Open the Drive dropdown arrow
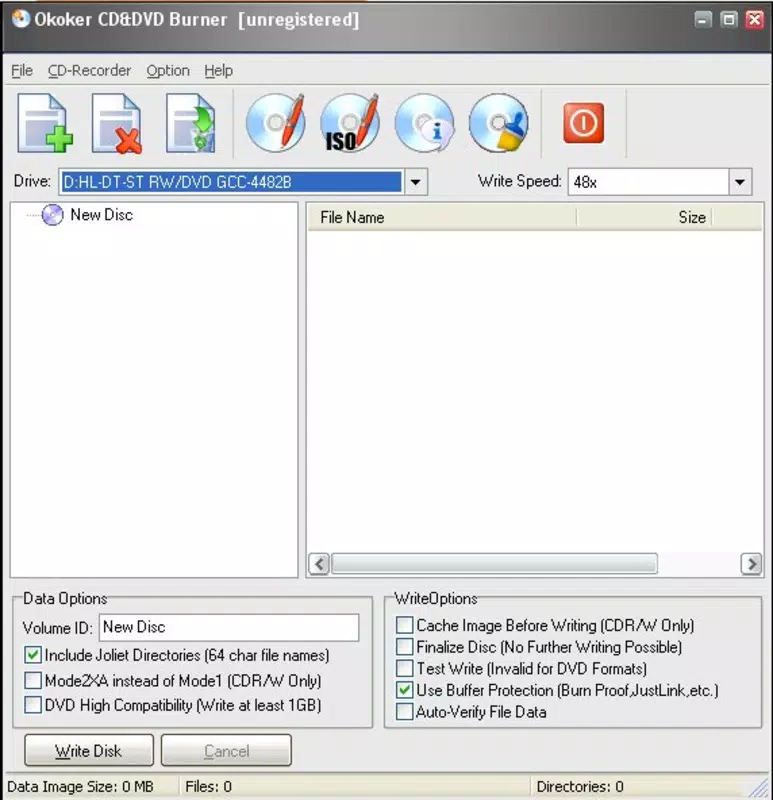This screenshot has width=773, height=800. 415,182
